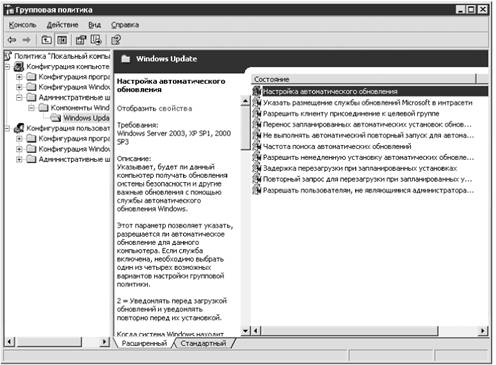The width and height of the screenshot is (496, 365).
Task: Expand the Конфигурация Windows node under computer
Action: click(x=19, y=87)
